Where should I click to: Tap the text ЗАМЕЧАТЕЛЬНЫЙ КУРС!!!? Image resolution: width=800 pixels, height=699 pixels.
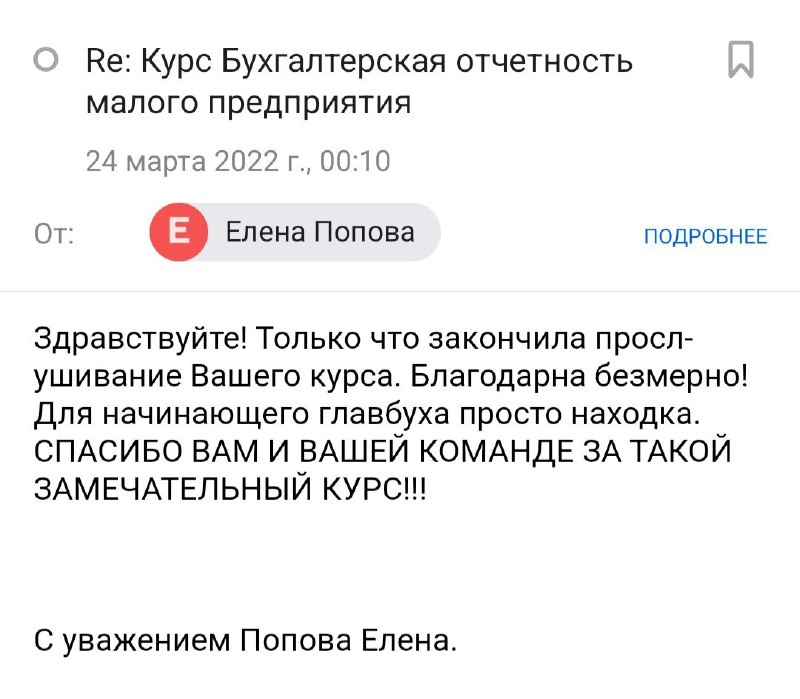[230, 489]
